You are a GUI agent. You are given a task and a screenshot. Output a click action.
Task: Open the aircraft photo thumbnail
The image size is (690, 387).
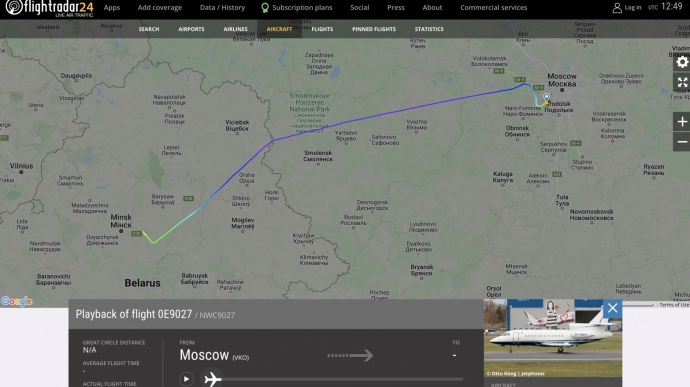[x=553, y=338]
